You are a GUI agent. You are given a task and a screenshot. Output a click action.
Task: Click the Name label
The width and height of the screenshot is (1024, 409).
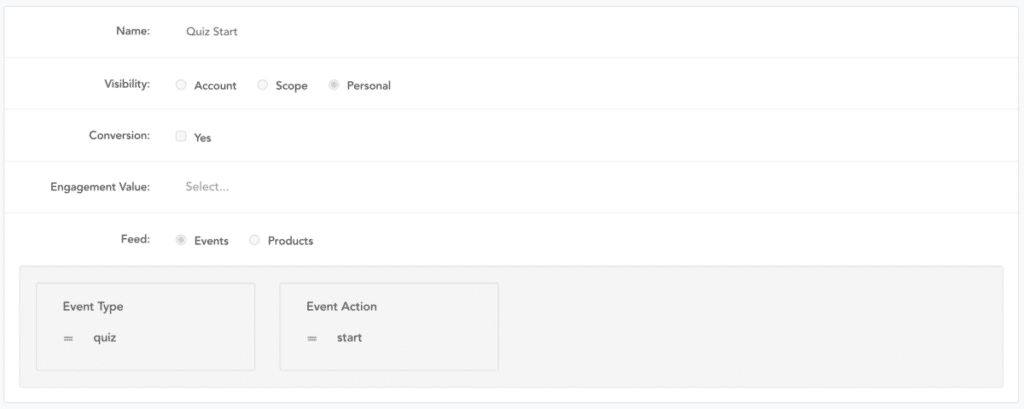coord(133,32)
